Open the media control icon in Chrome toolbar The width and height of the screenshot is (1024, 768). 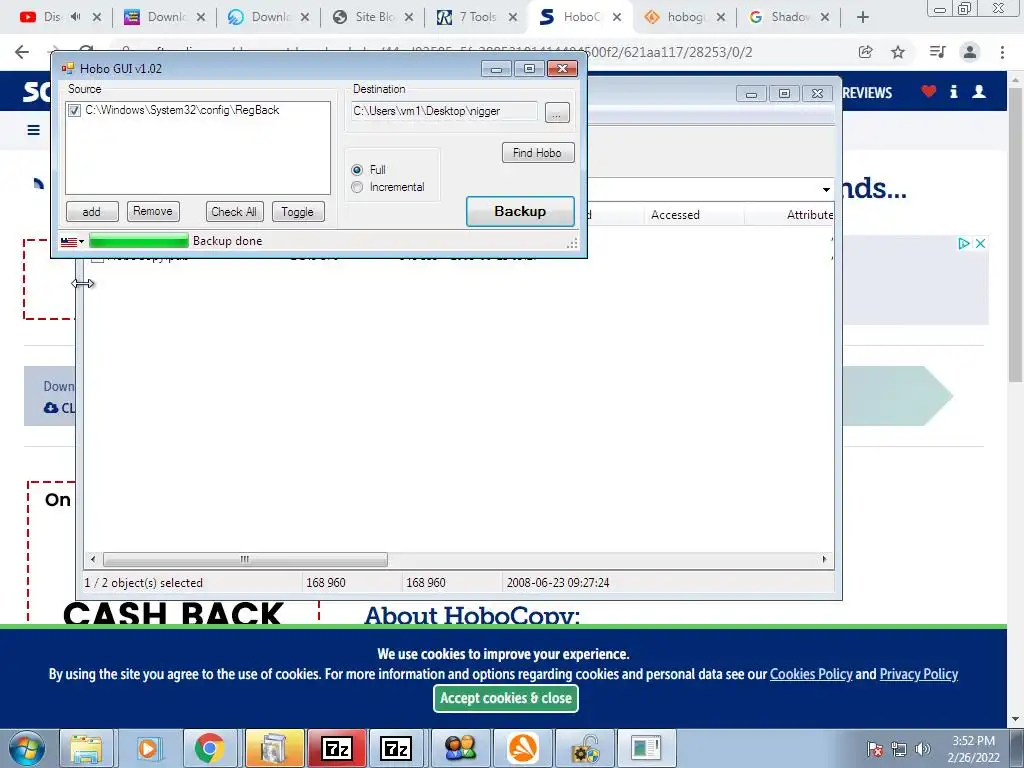938,52
